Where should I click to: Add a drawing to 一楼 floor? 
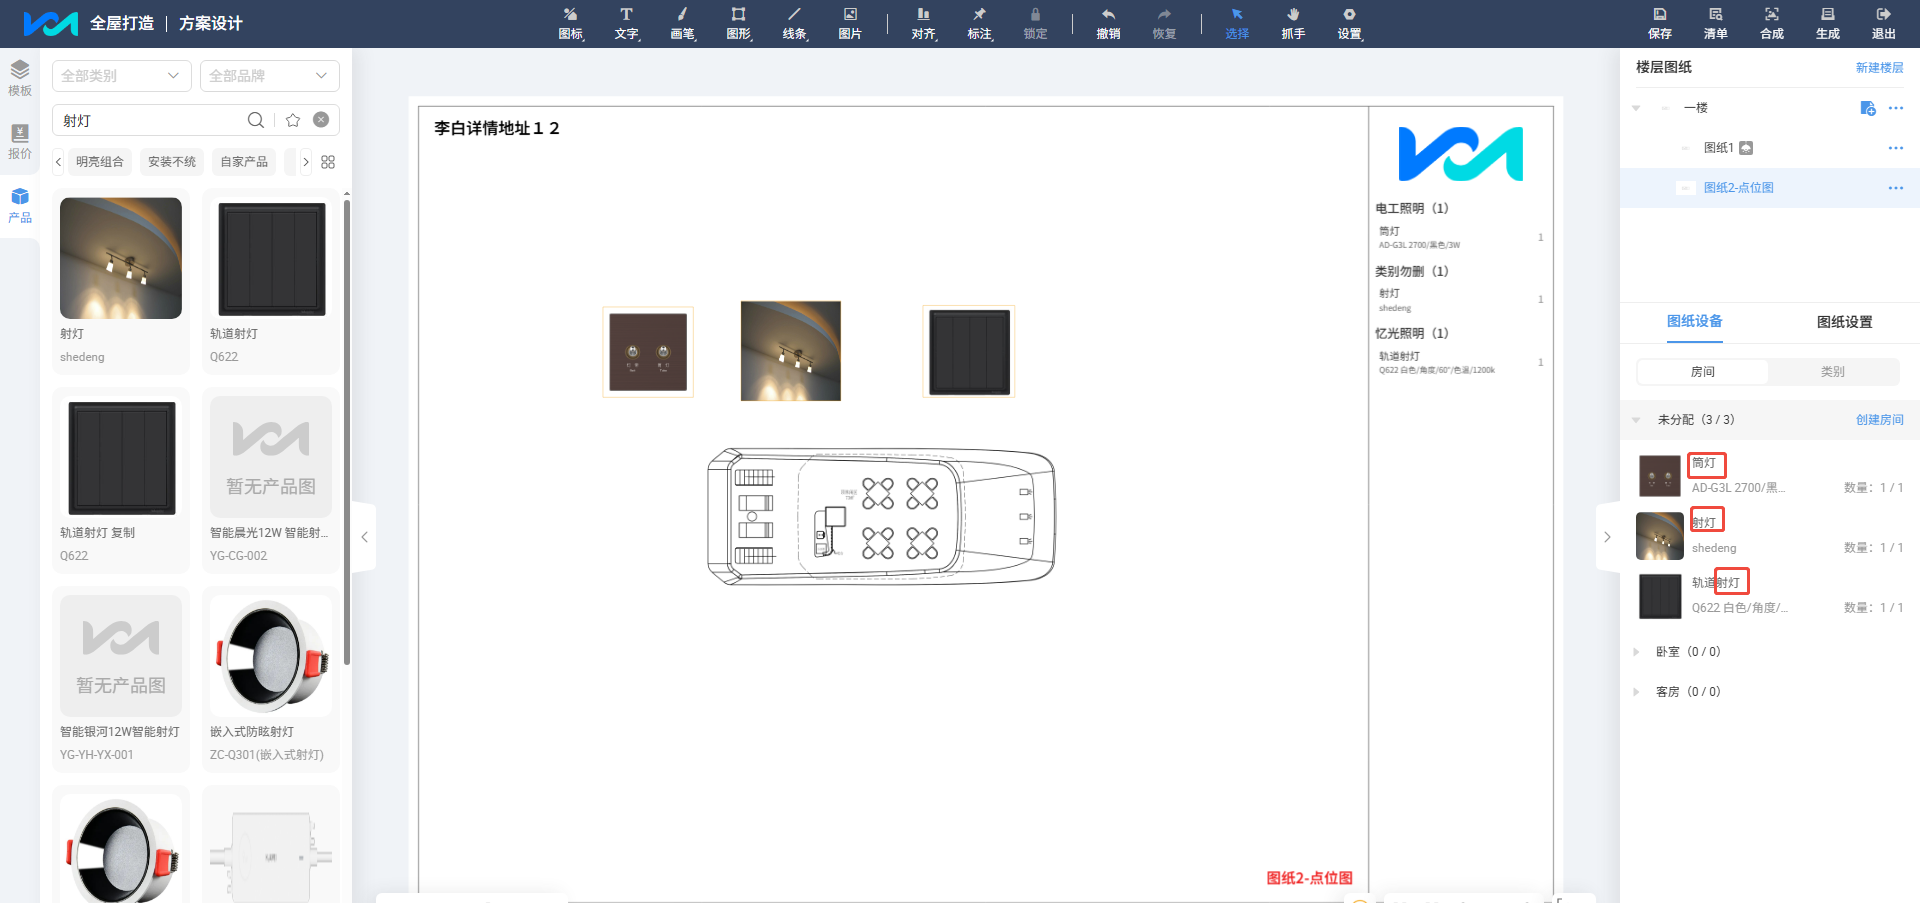(1867, 108)
